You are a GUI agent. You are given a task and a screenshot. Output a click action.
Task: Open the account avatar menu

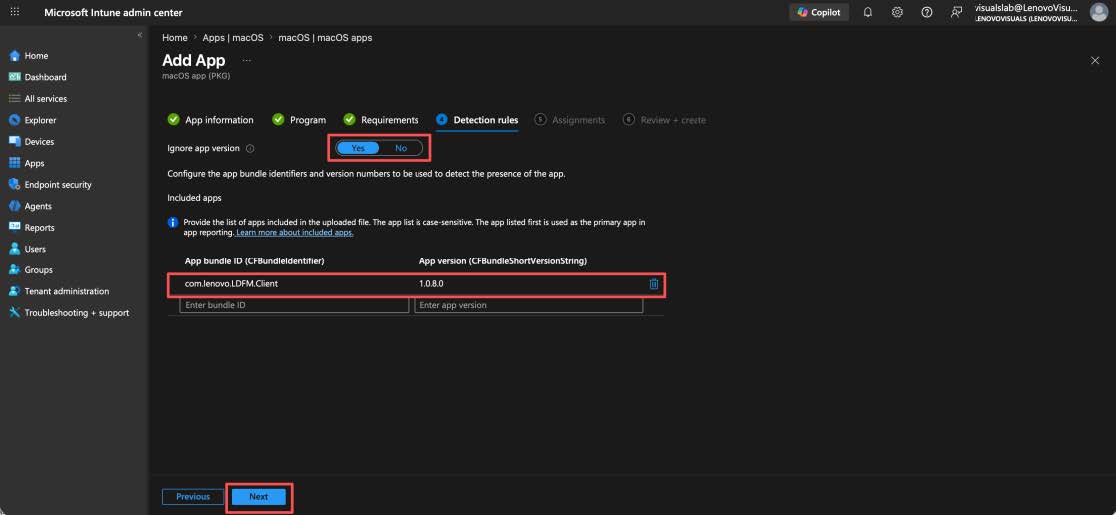tap(1099, 12)
